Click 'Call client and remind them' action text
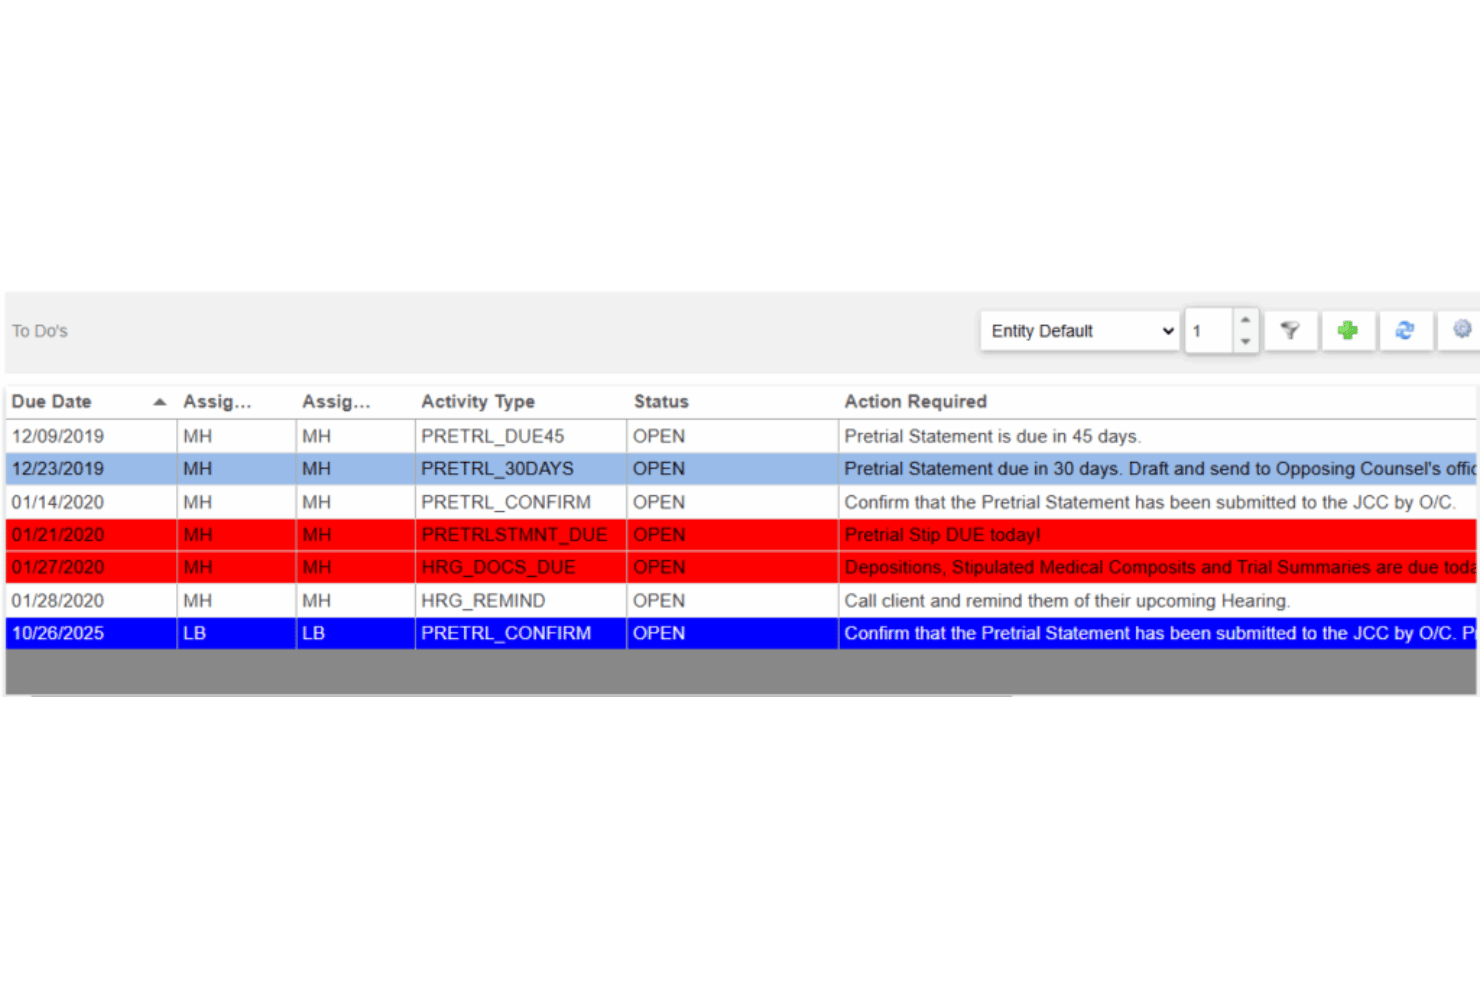1480x987 pixels. [x=1067, y=600]
